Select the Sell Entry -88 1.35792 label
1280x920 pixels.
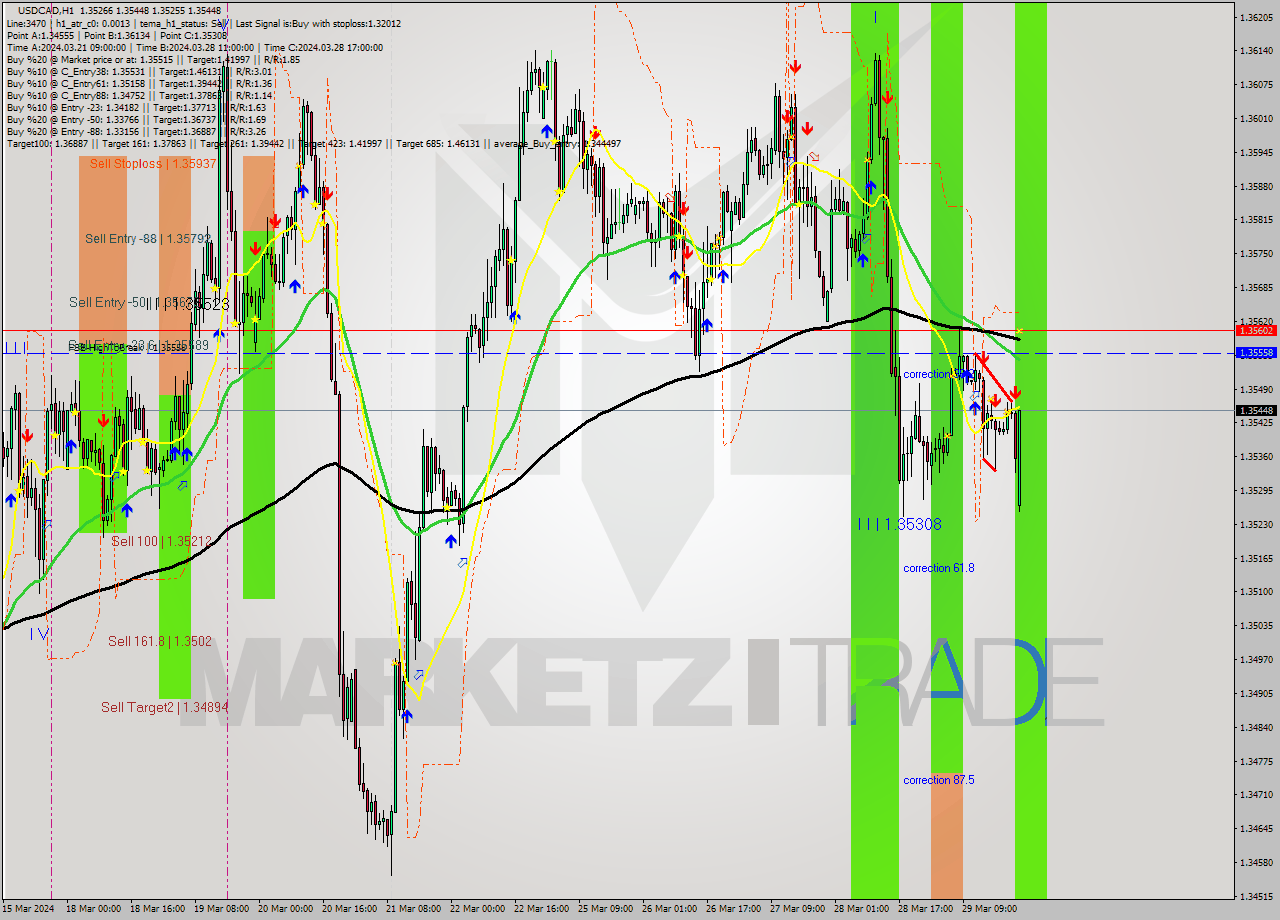point(147,238)
